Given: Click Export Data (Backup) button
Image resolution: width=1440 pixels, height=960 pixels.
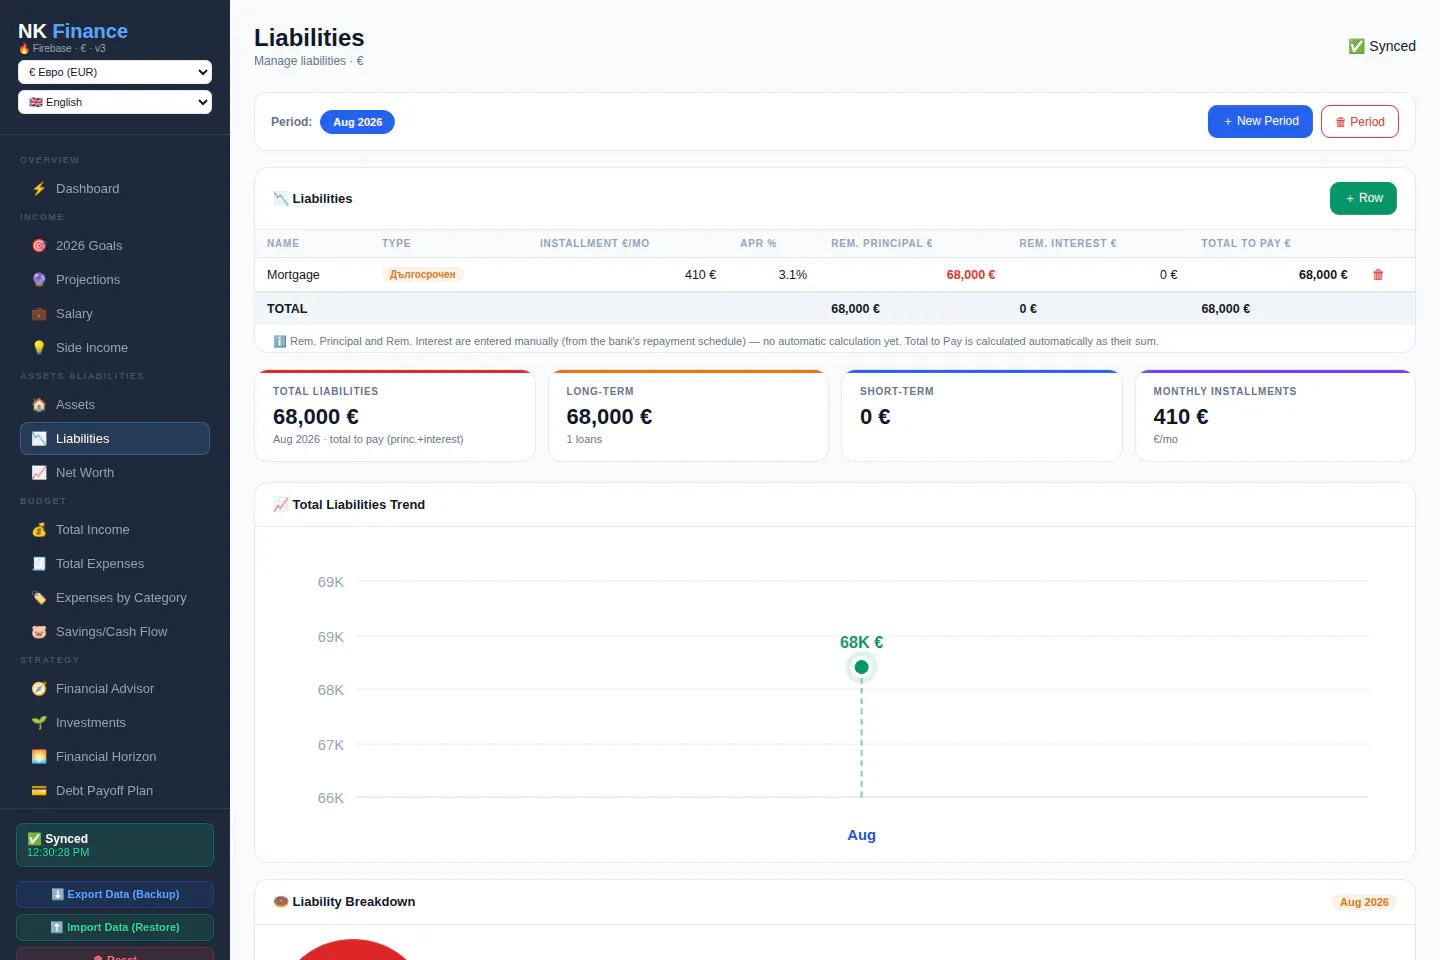Looking at the screenshot, I should click(115, 895).
